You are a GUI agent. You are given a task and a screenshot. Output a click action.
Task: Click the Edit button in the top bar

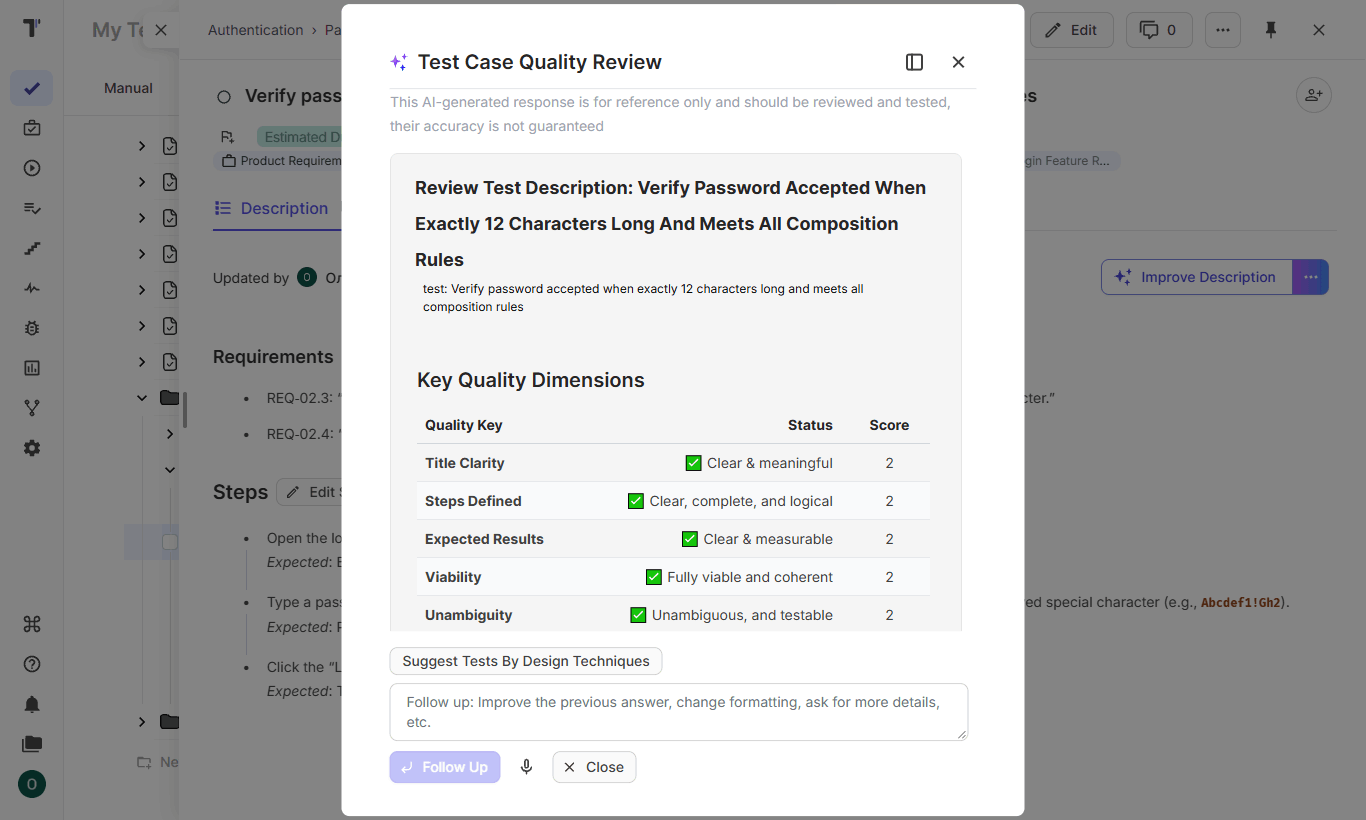1071,30
